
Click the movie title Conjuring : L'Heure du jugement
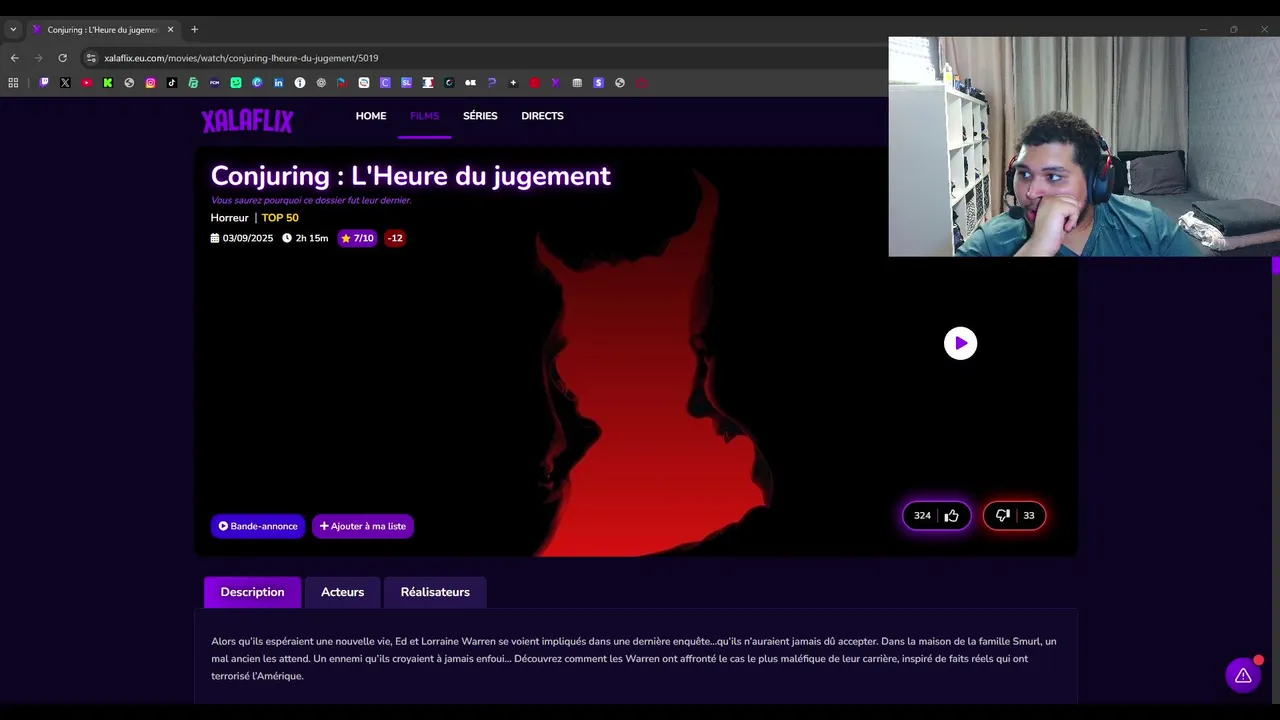point(410,176)
